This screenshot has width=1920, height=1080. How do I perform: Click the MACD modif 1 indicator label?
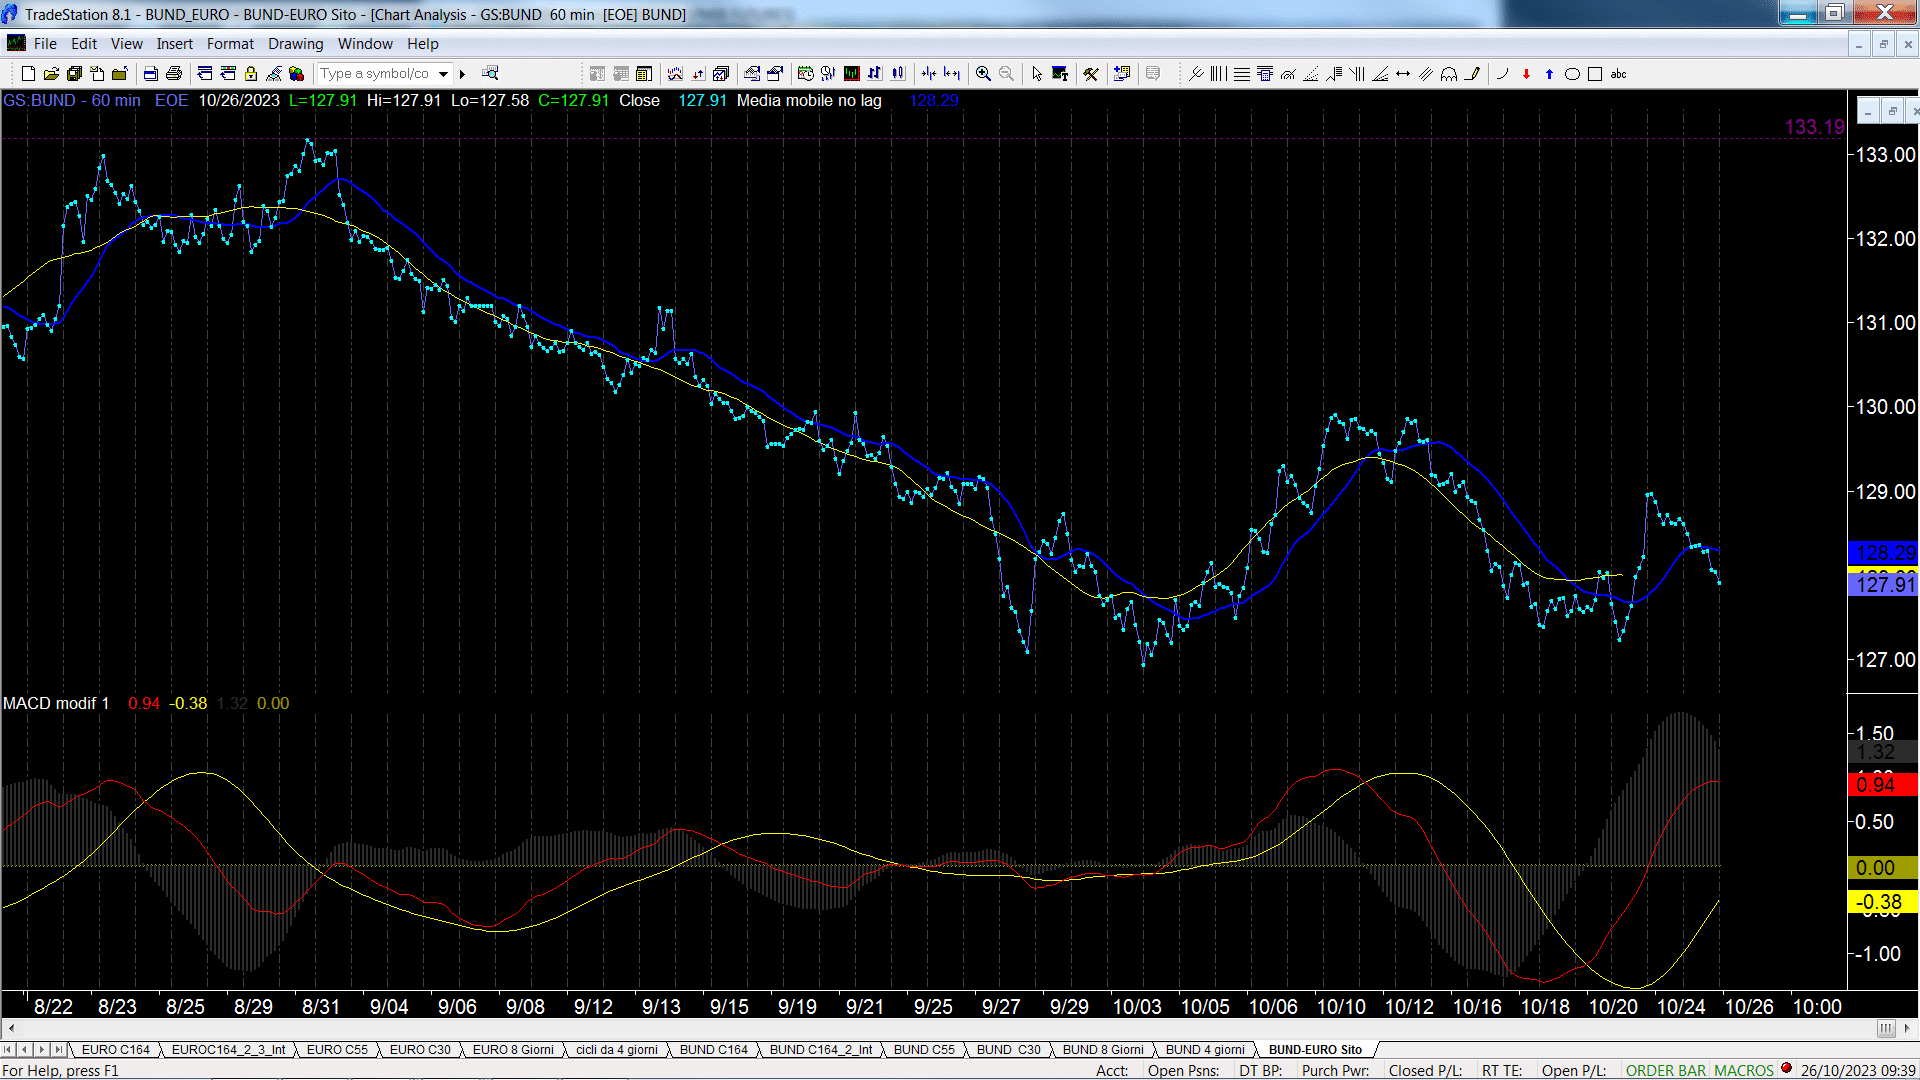[56, 703]
